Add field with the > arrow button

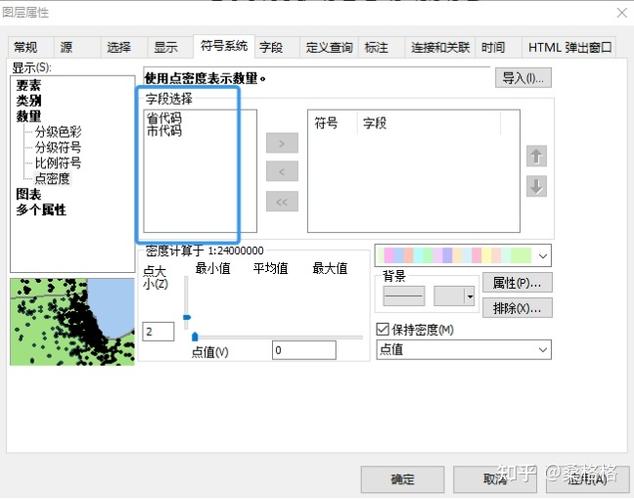[282, 143]
